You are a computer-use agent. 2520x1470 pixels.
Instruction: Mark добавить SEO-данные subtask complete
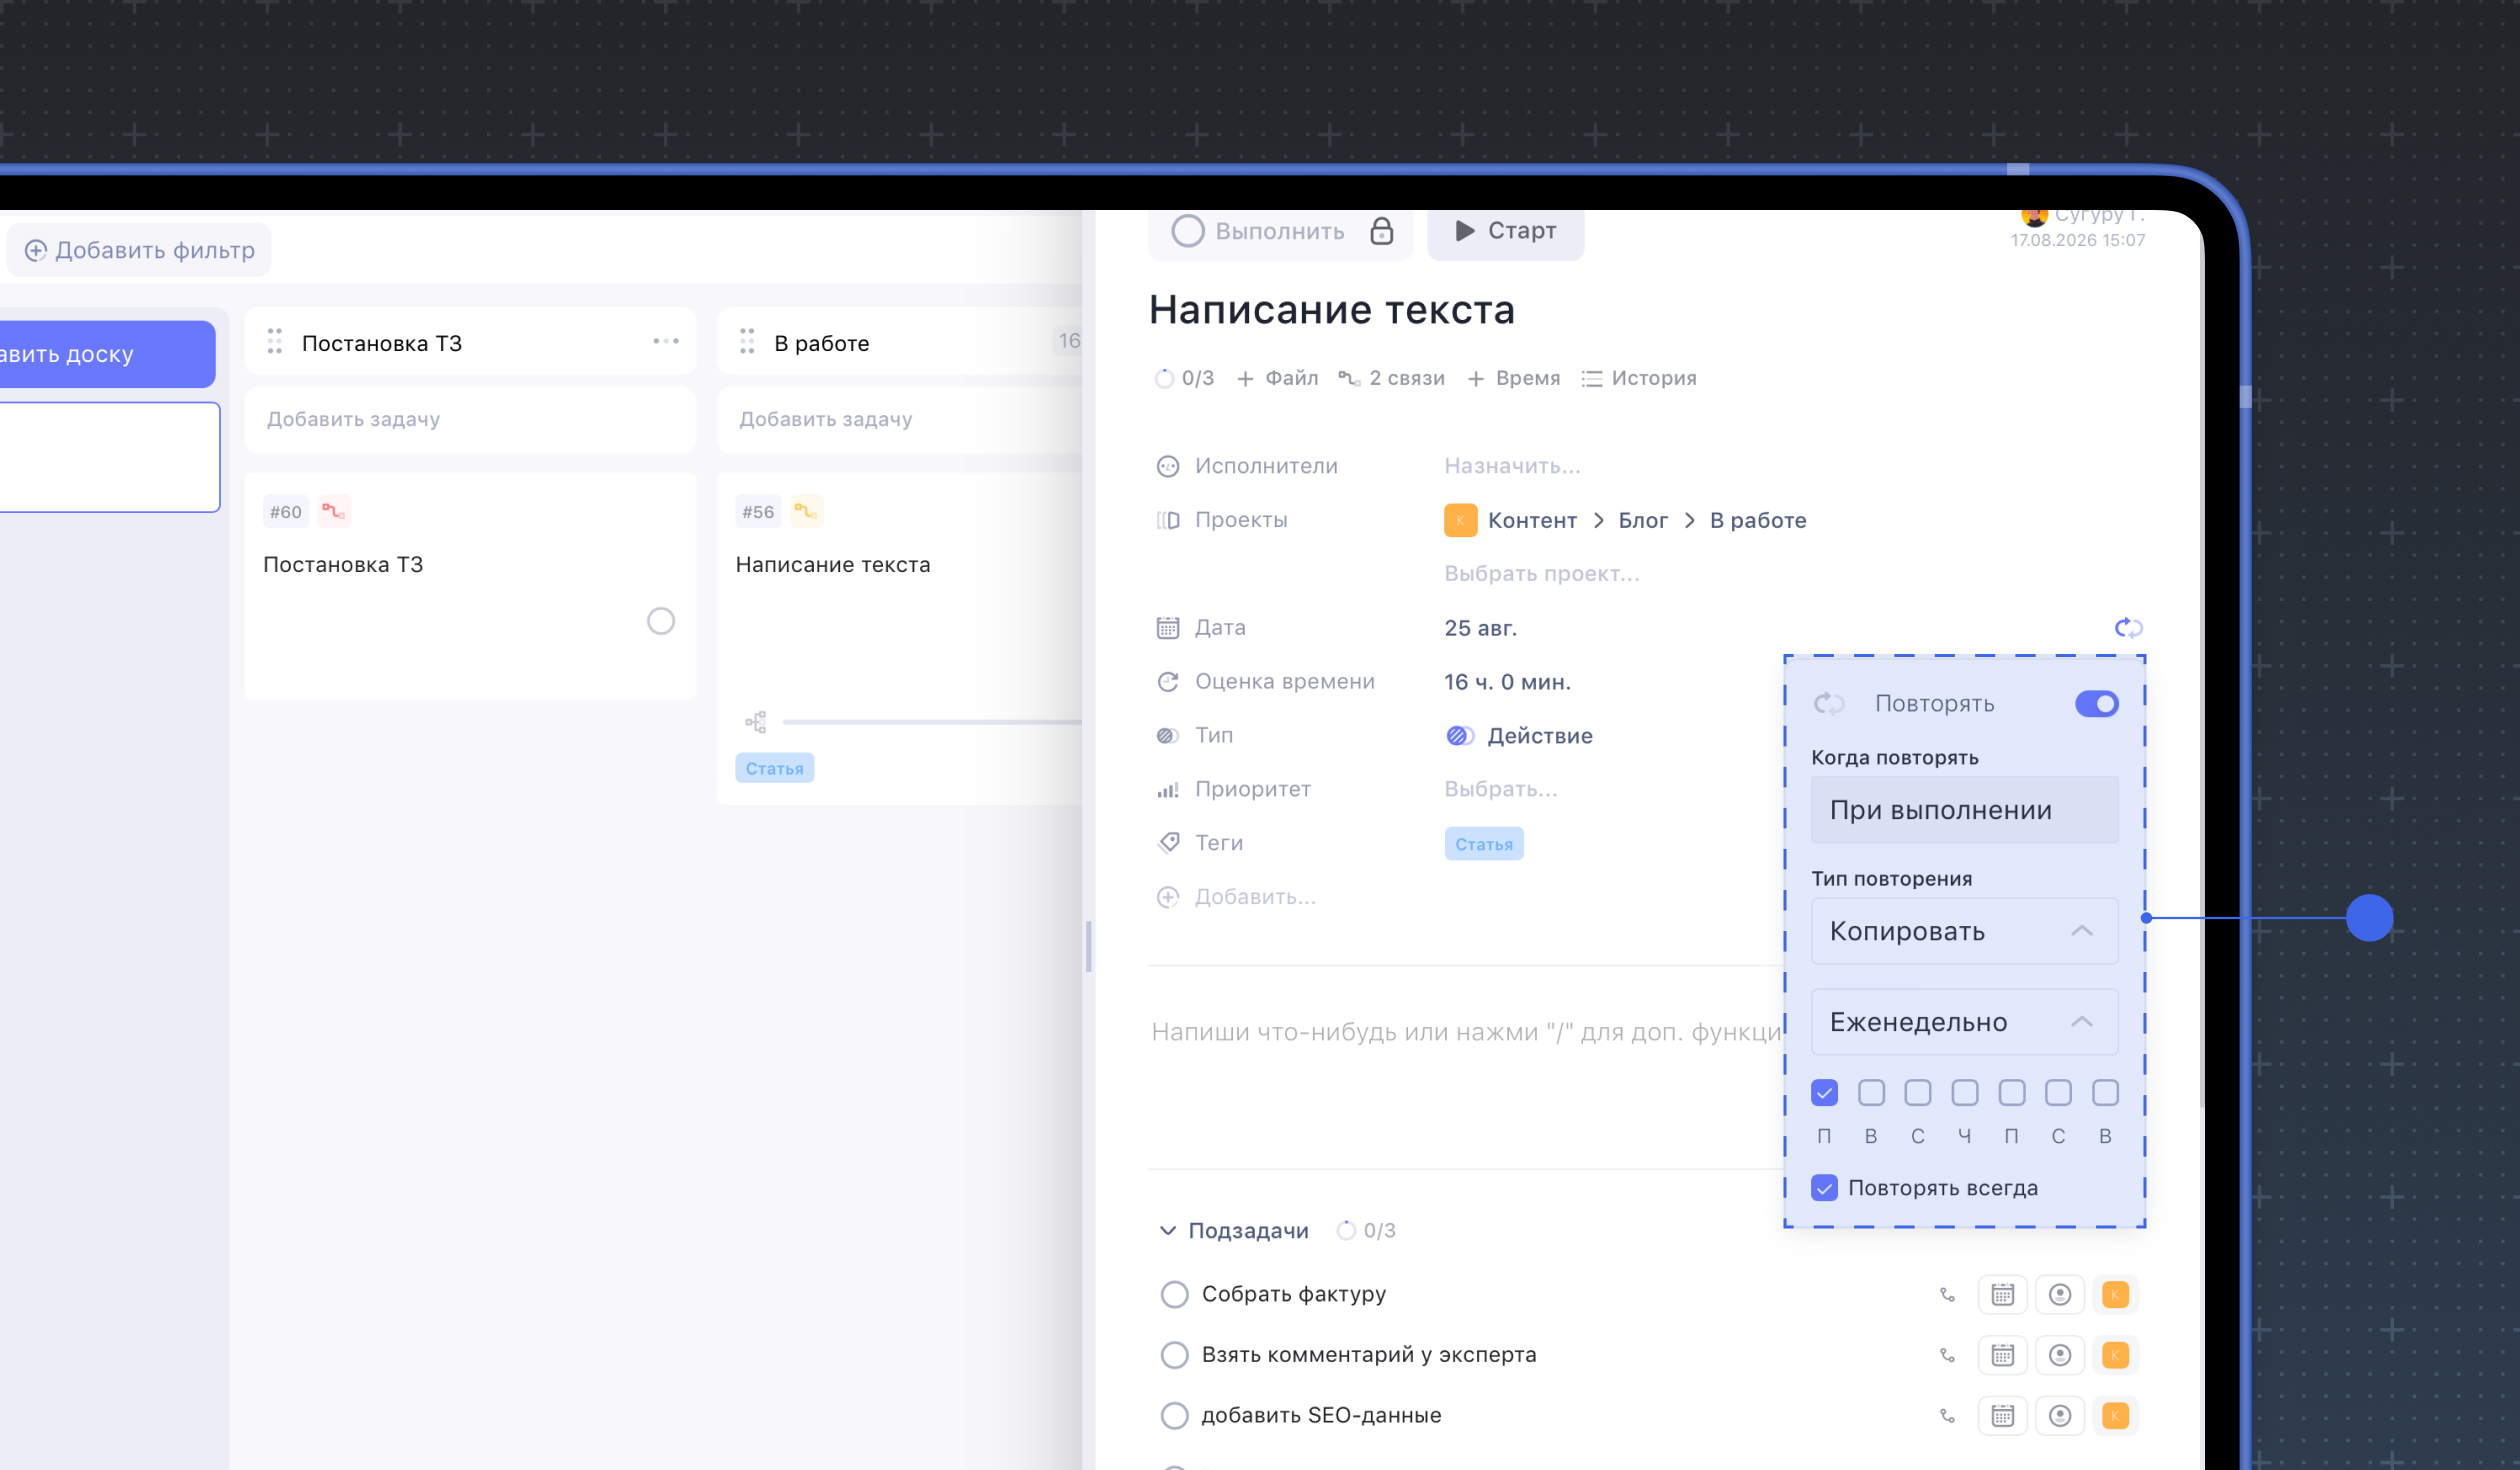tap(1175, 1416)
